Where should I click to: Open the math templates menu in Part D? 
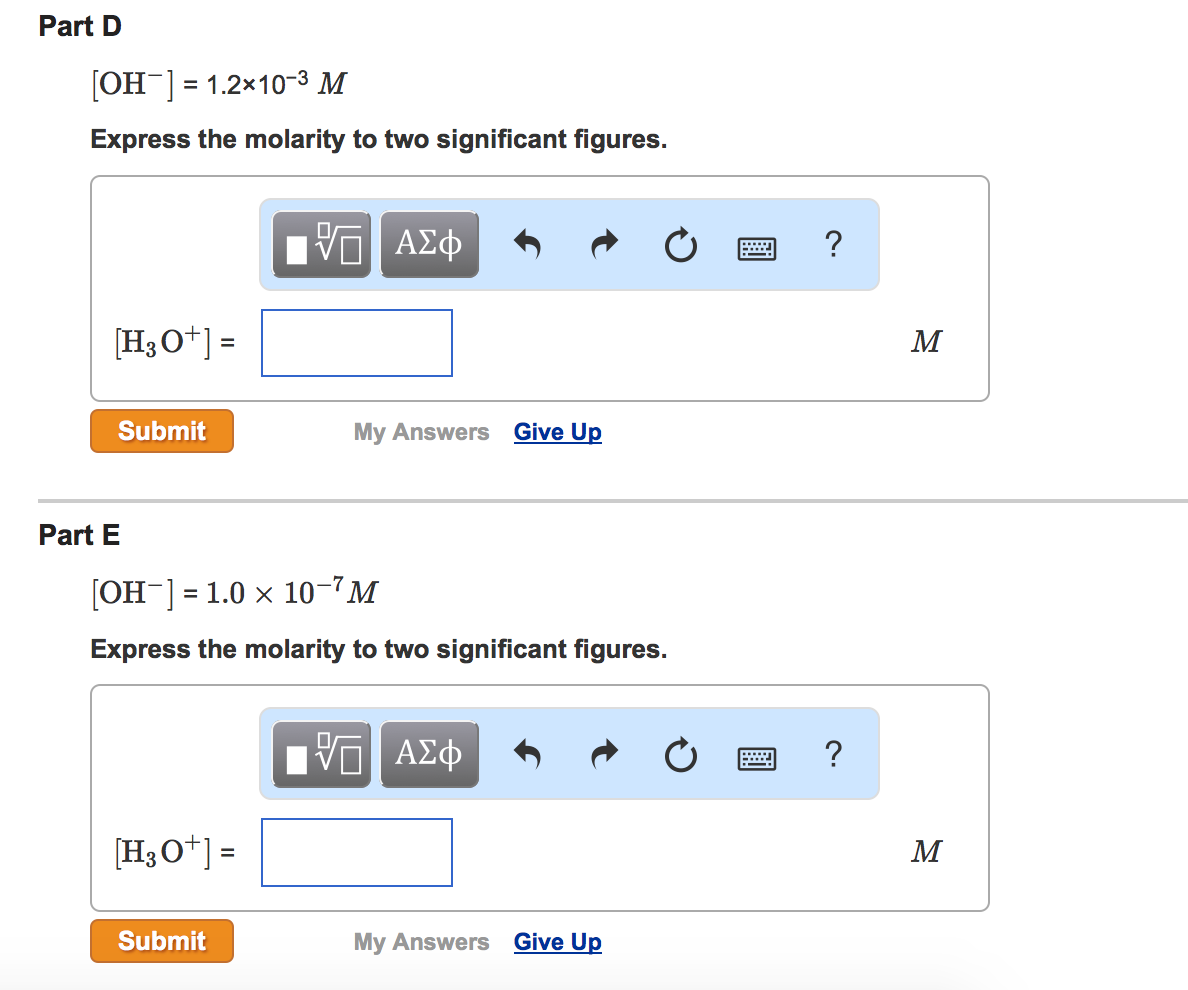pyautogui.click(x=321, y=243)
